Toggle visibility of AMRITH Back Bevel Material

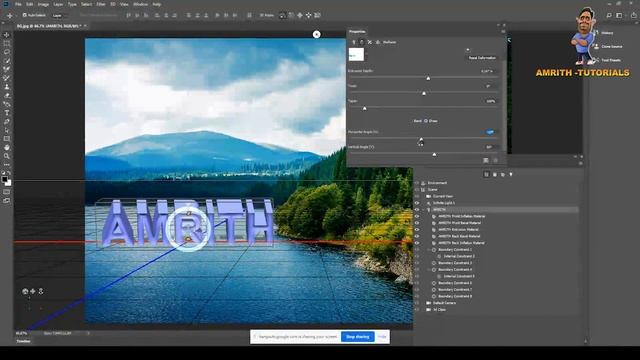pos(417,236)
